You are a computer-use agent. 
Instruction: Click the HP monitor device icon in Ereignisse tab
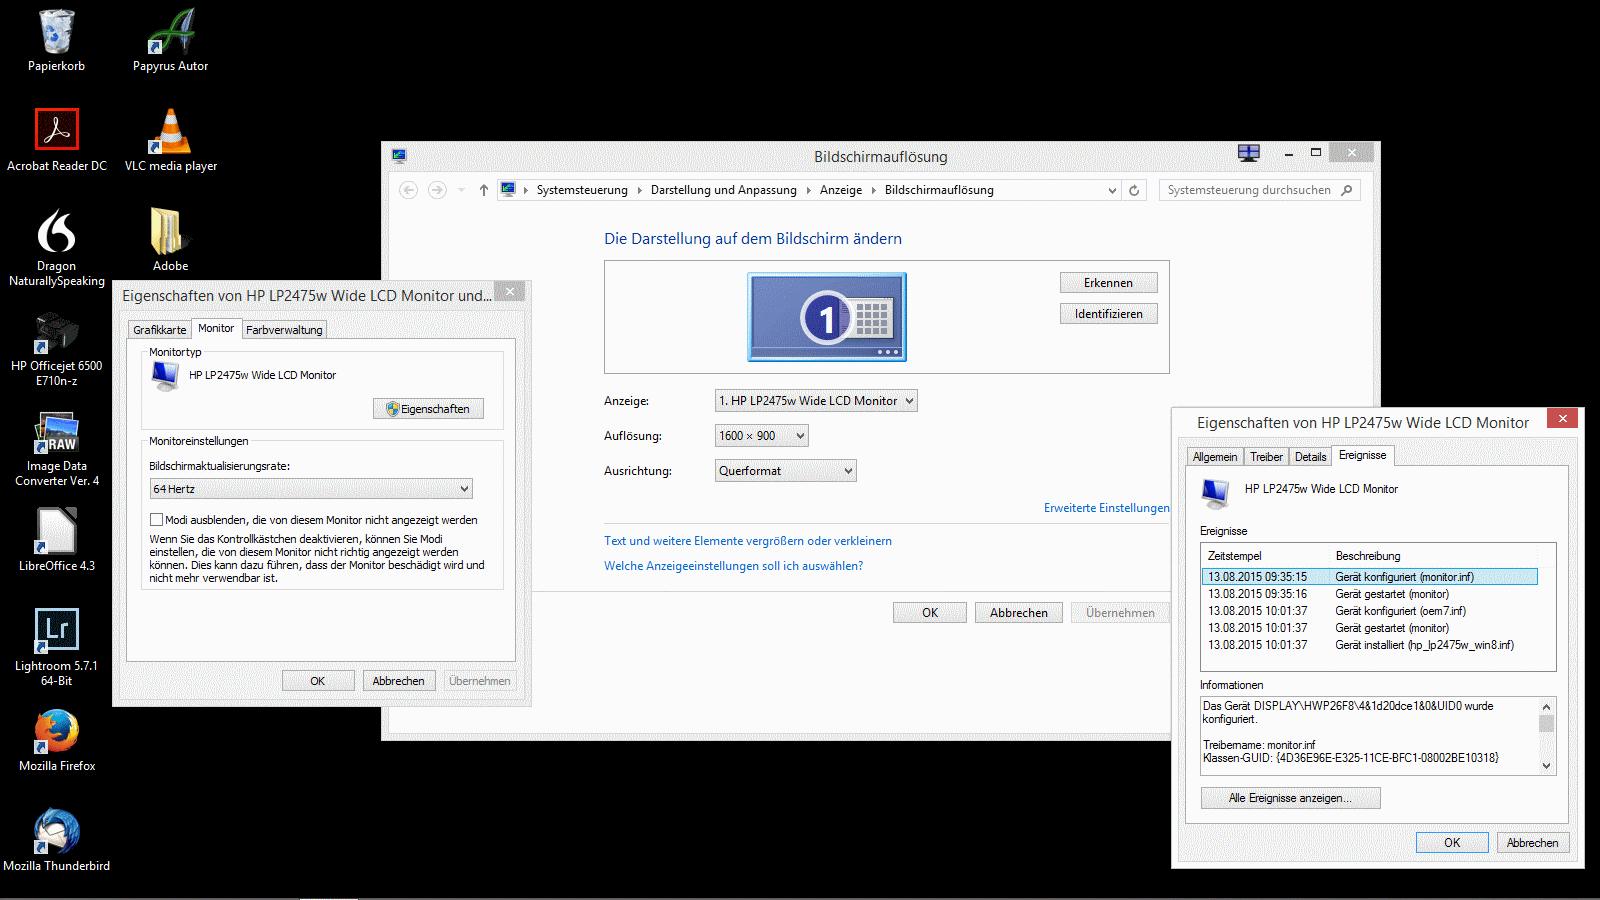tap(1215, 492)
